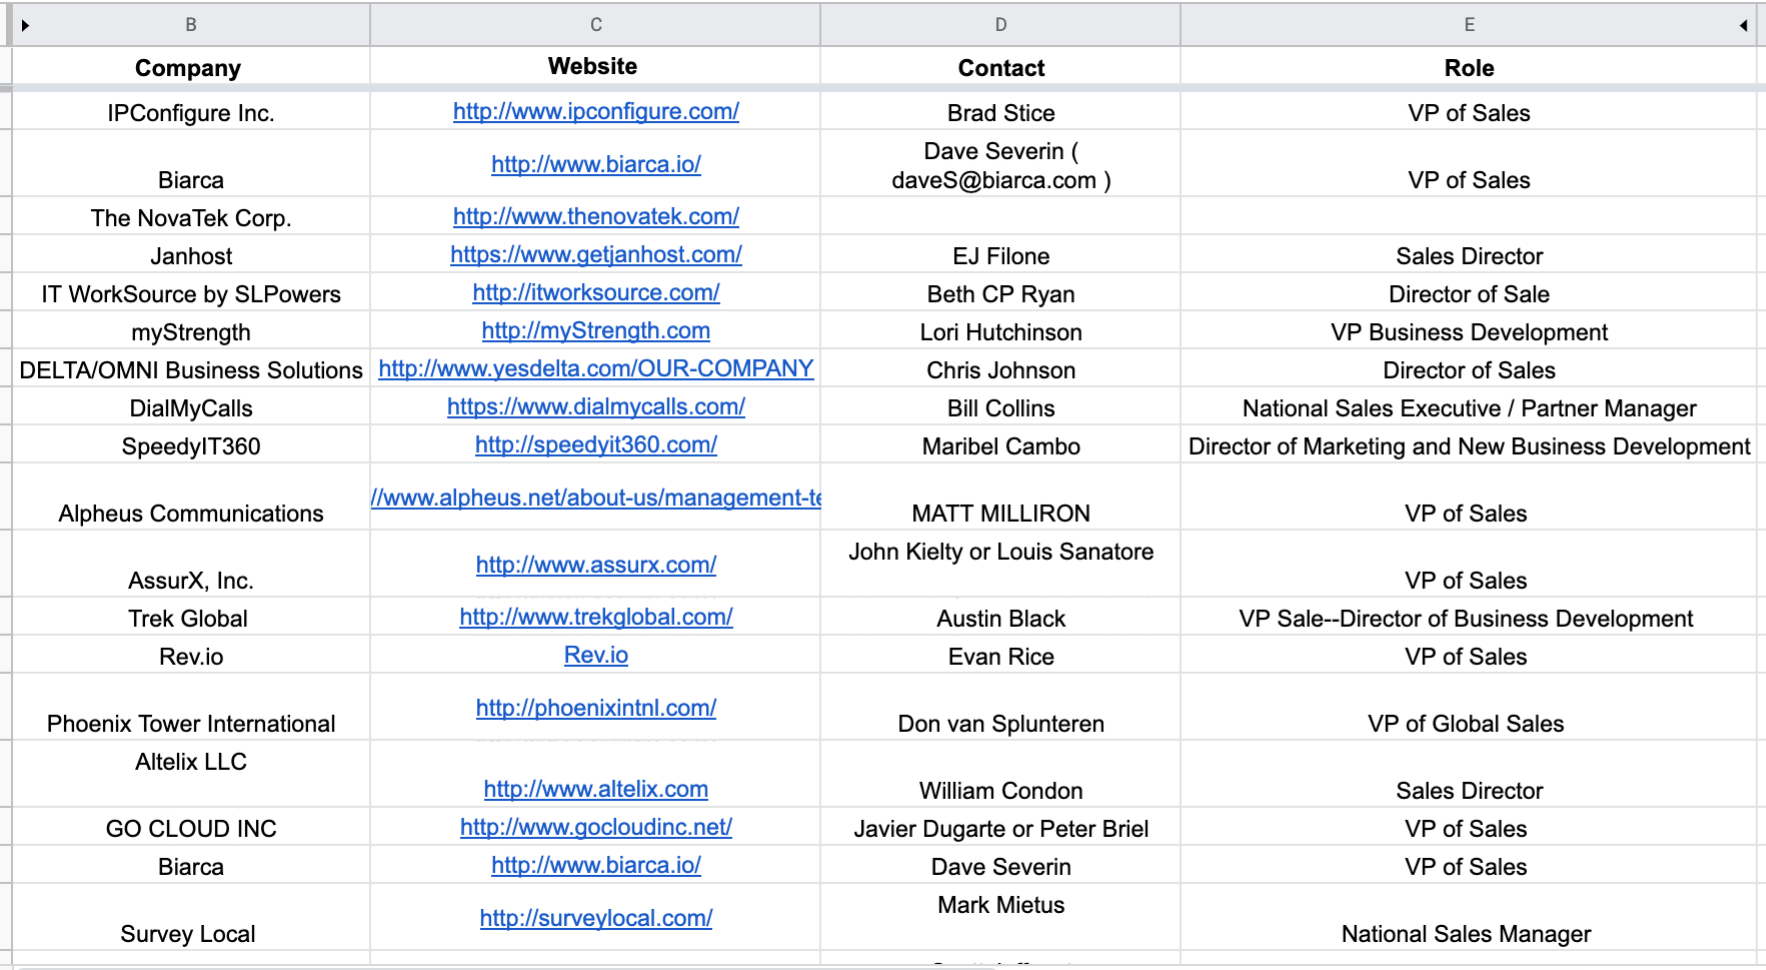Open the surveylocal.com link

coord(596,917)
